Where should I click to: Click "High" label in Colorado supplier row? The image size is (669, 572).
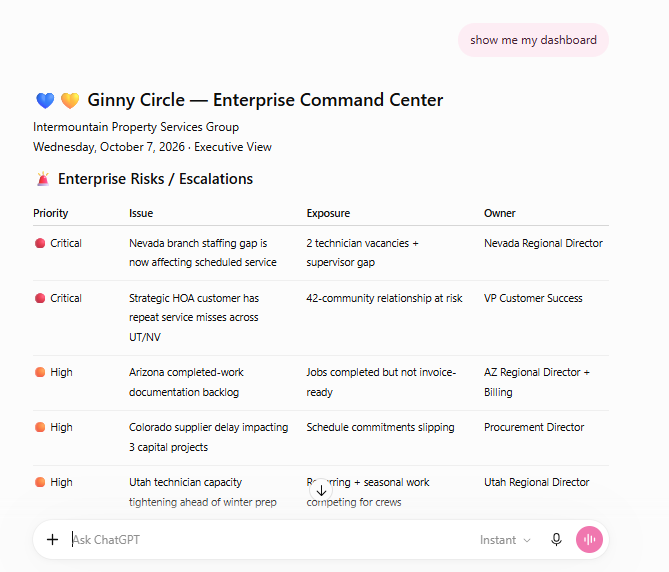pyautogui.click(x=61, y=427)
